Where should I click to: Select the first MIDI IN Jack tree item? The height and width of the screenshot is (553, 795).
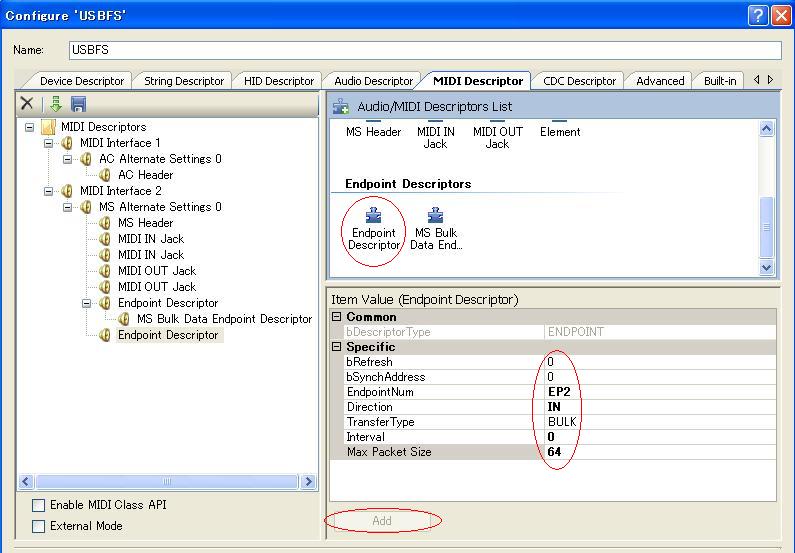(151, 239)
